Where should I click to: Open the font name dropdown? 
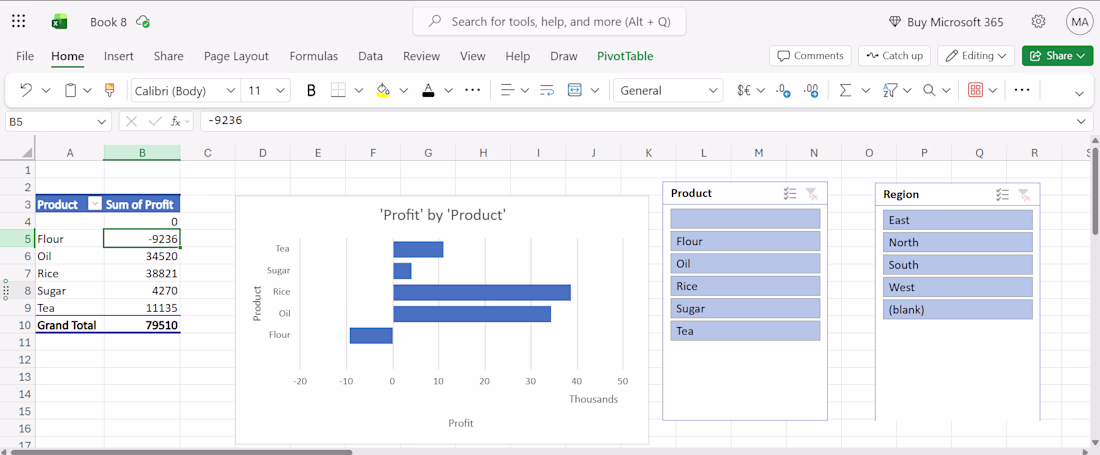tap(231, 90)
